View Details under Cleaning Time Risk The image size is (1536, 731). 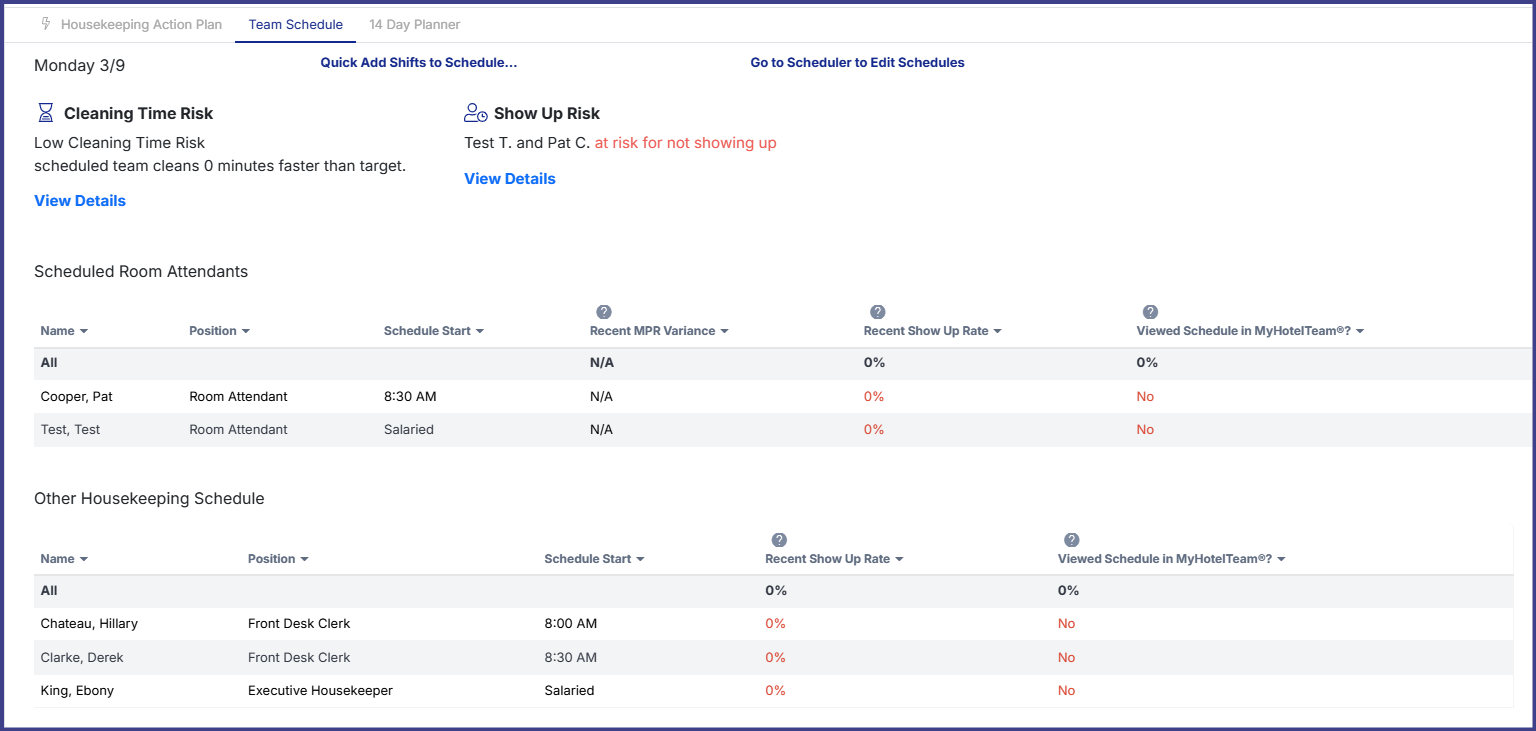click(80, 201)
